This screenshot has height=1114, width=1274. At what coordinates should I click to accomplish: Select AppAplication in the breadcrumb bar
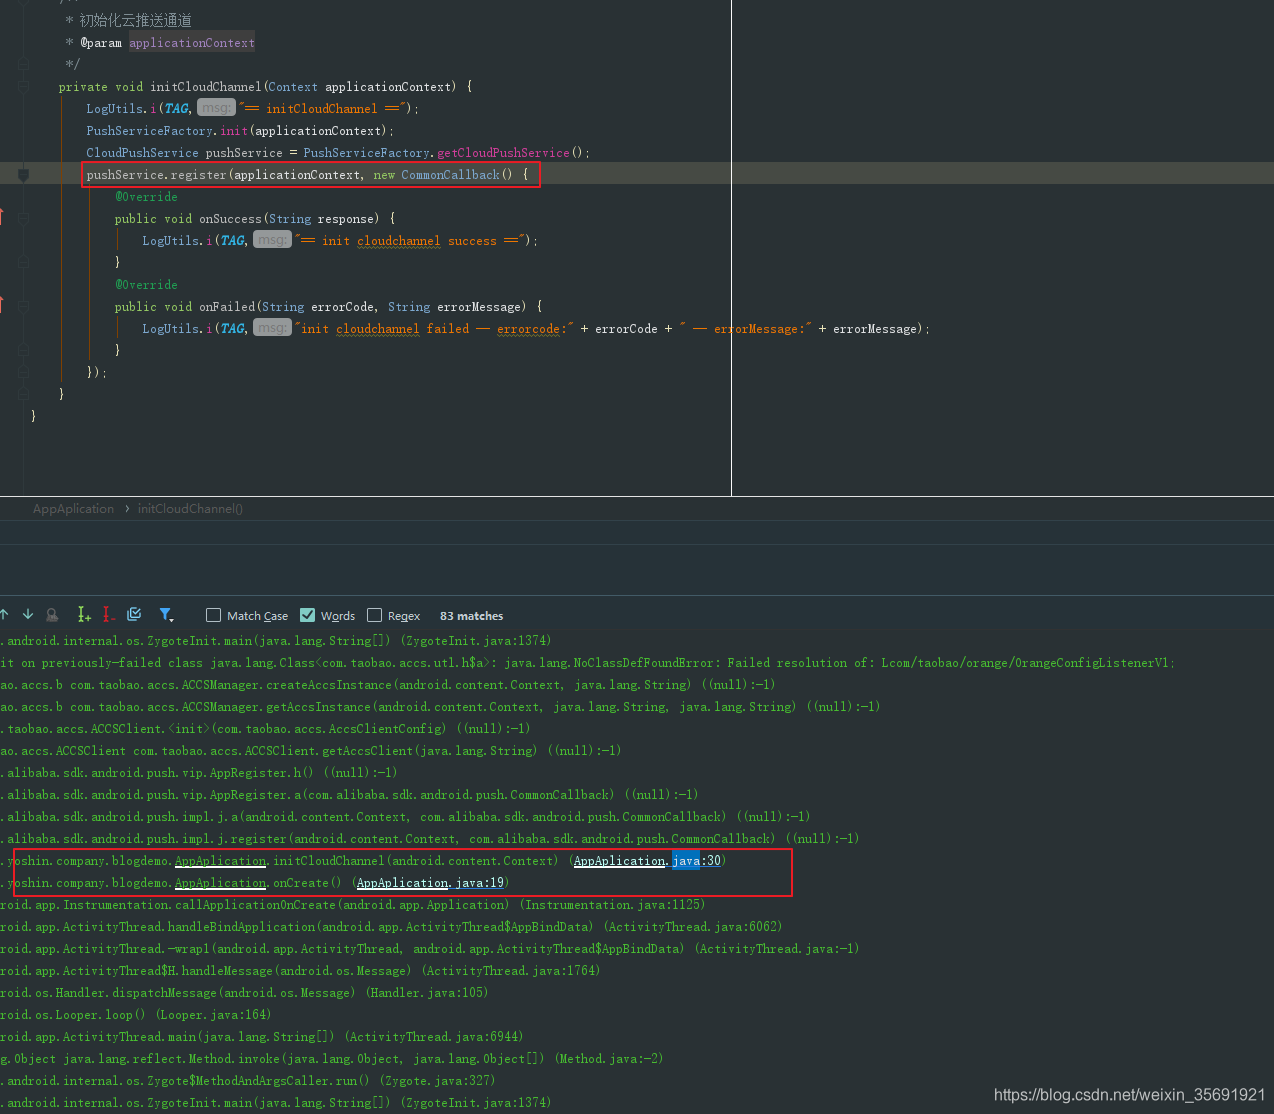tap(73, 508)
